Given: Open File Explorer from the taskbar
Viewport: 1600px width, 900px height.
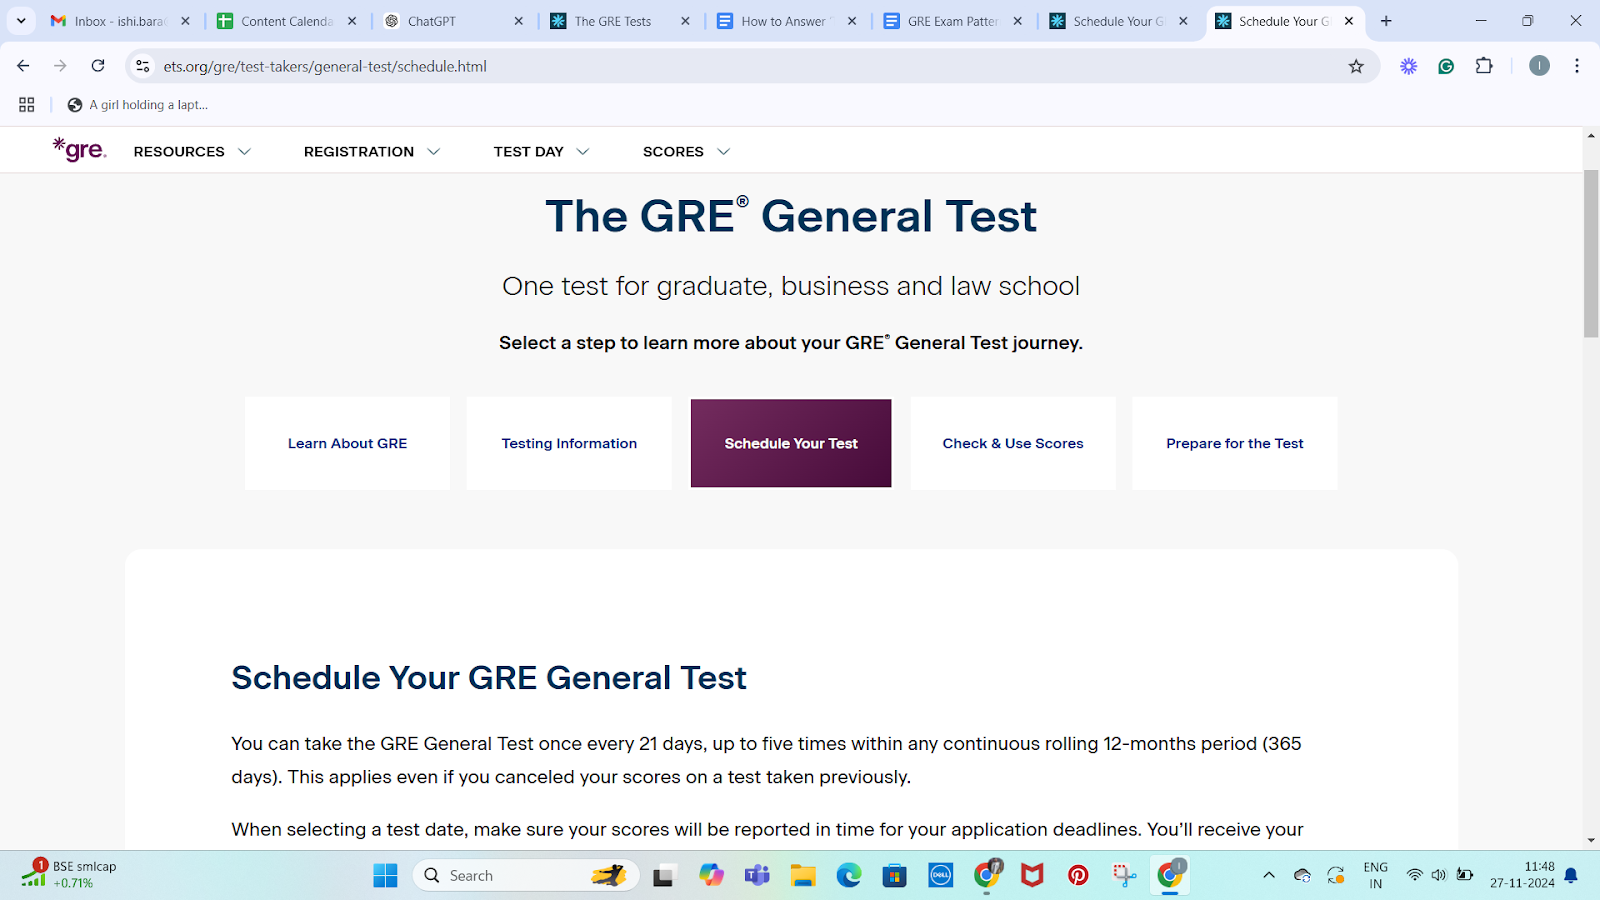Looking at the screenshot, I should click(x=803, y=876).
